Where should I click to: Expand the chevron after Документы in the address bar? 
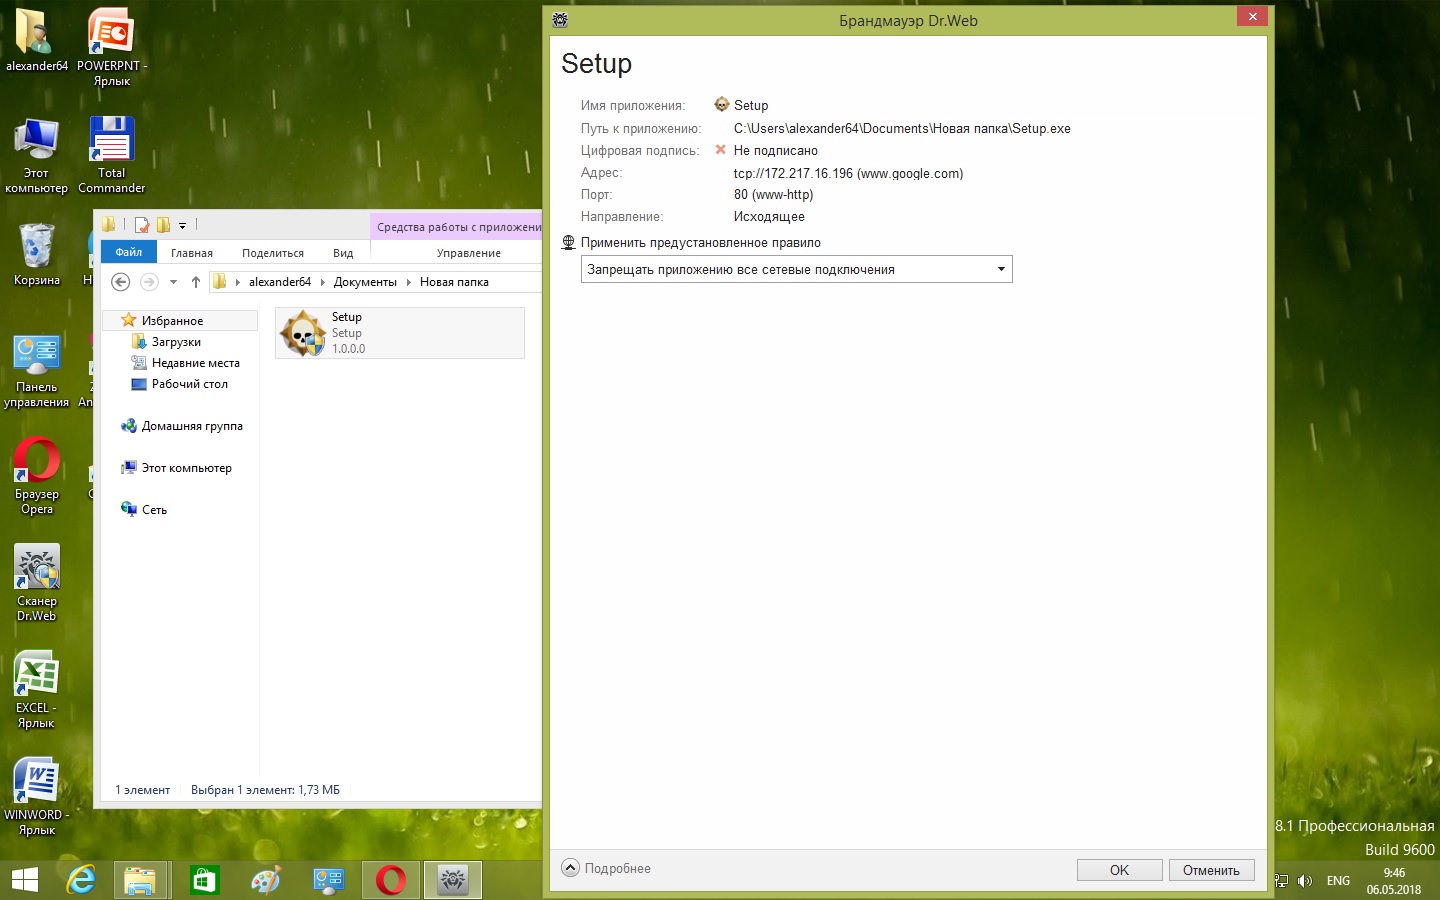click(408, 282)
